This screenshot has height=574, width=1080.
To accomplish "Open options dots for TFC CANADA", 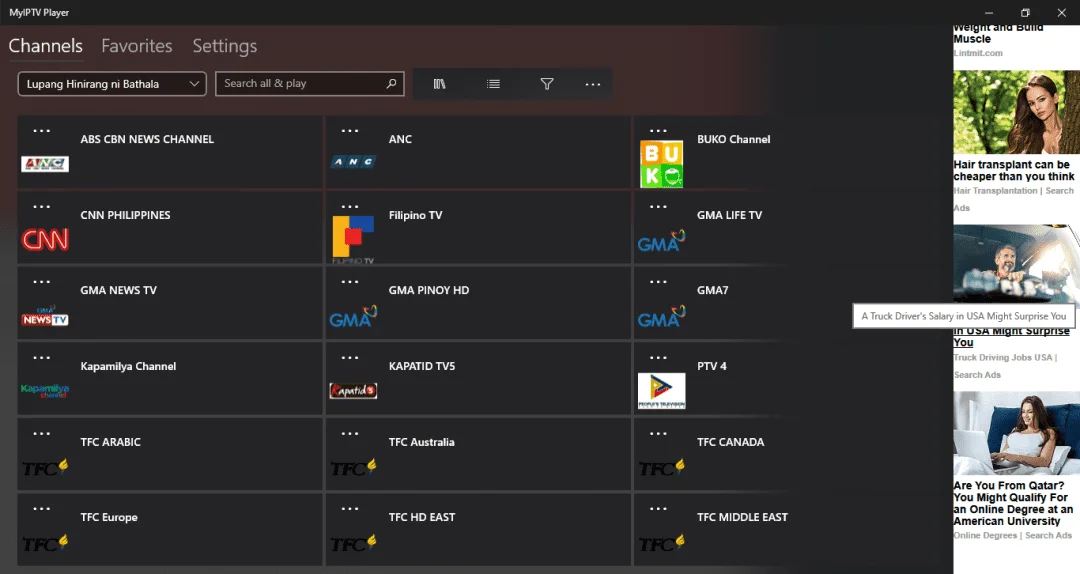I will 658,433.
